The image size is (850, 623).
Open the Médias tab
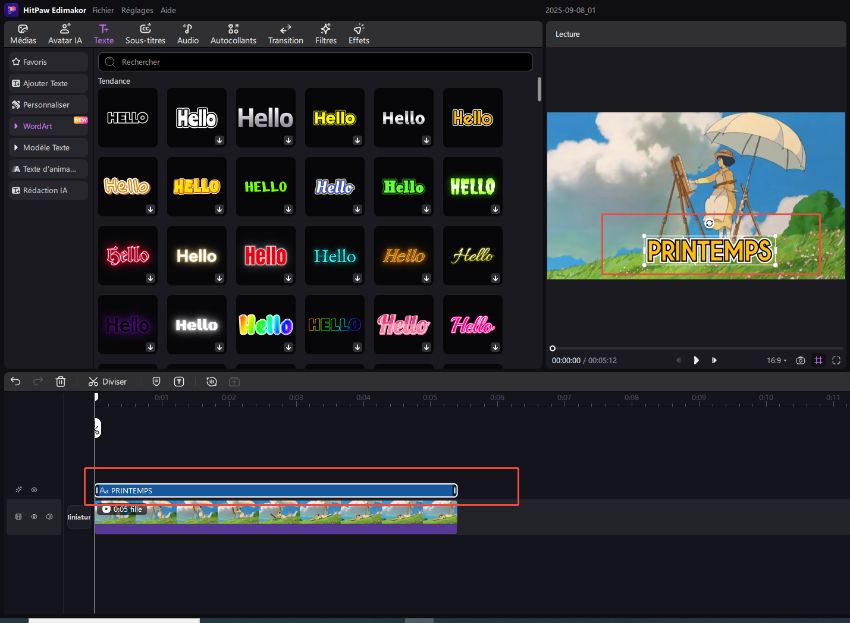23,34
